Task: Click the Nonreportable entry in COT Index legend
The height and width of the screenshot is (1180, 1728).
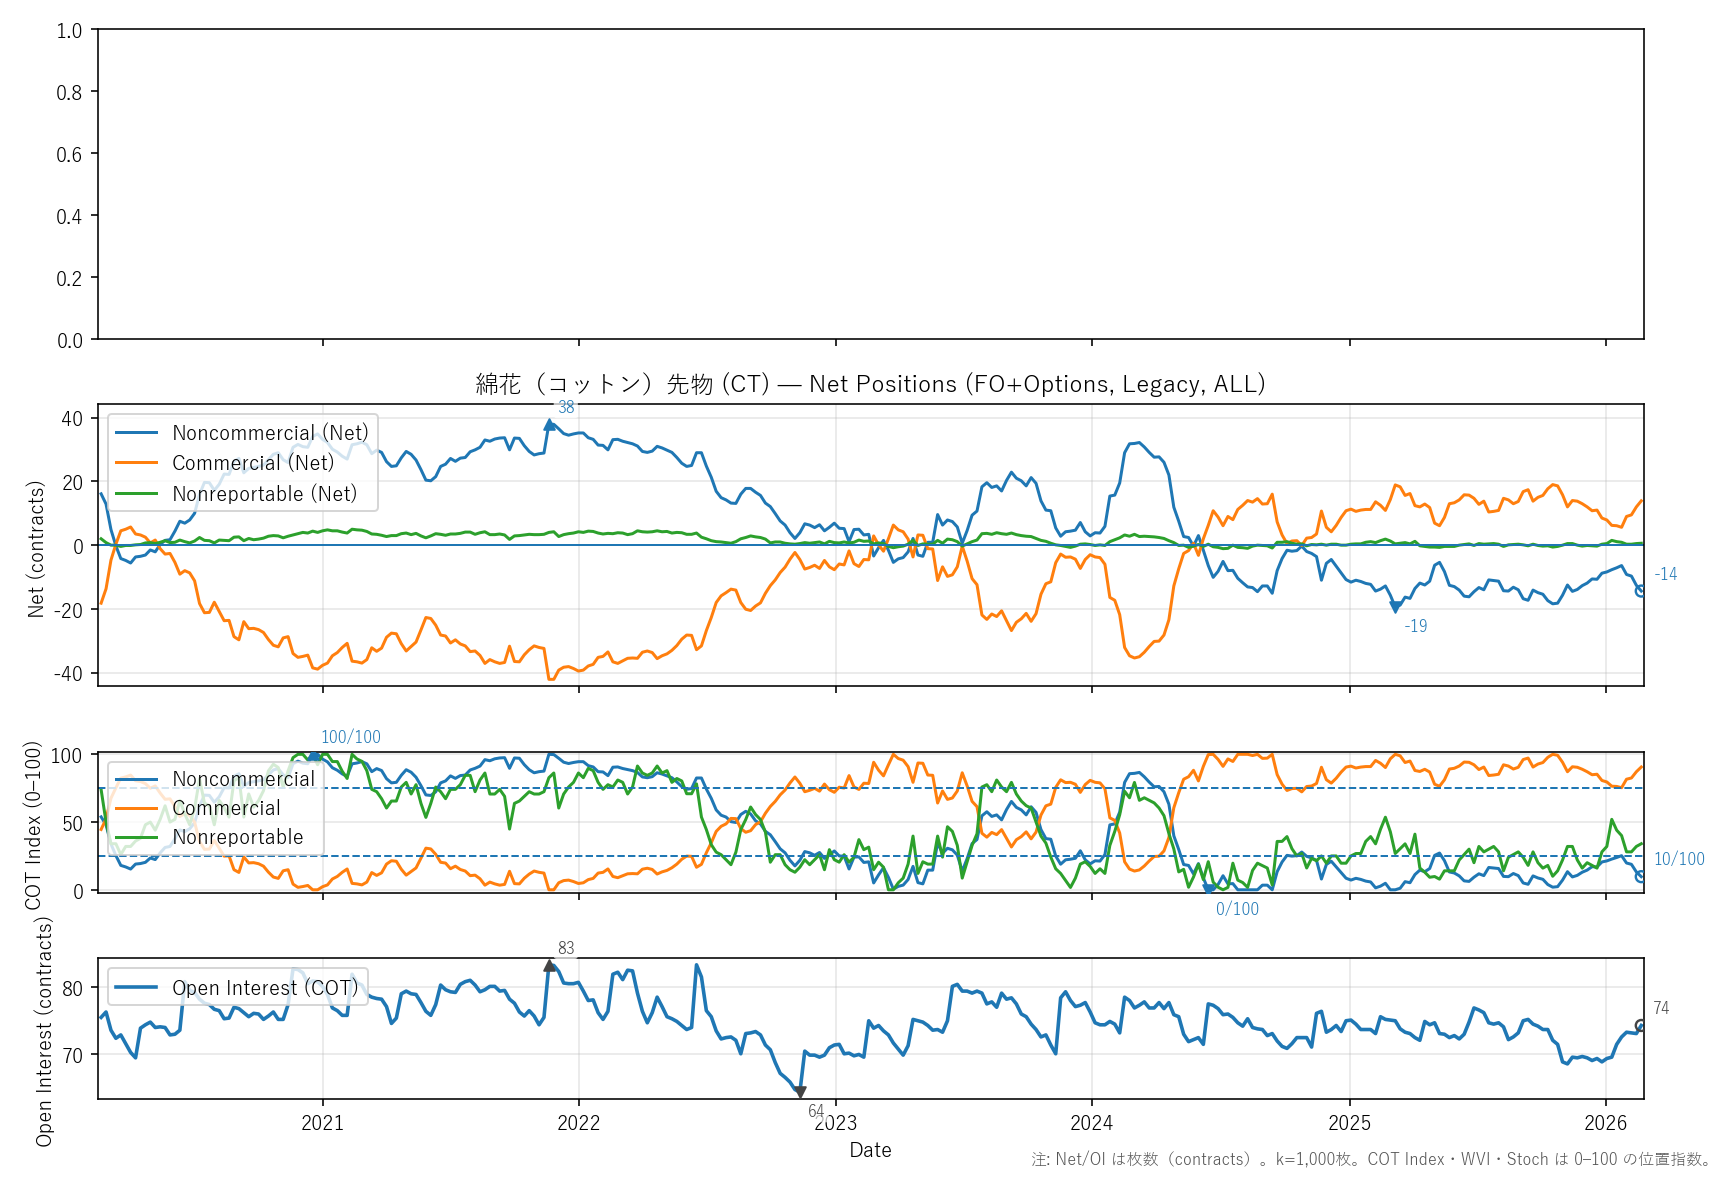Action: [x=237, y=837]
